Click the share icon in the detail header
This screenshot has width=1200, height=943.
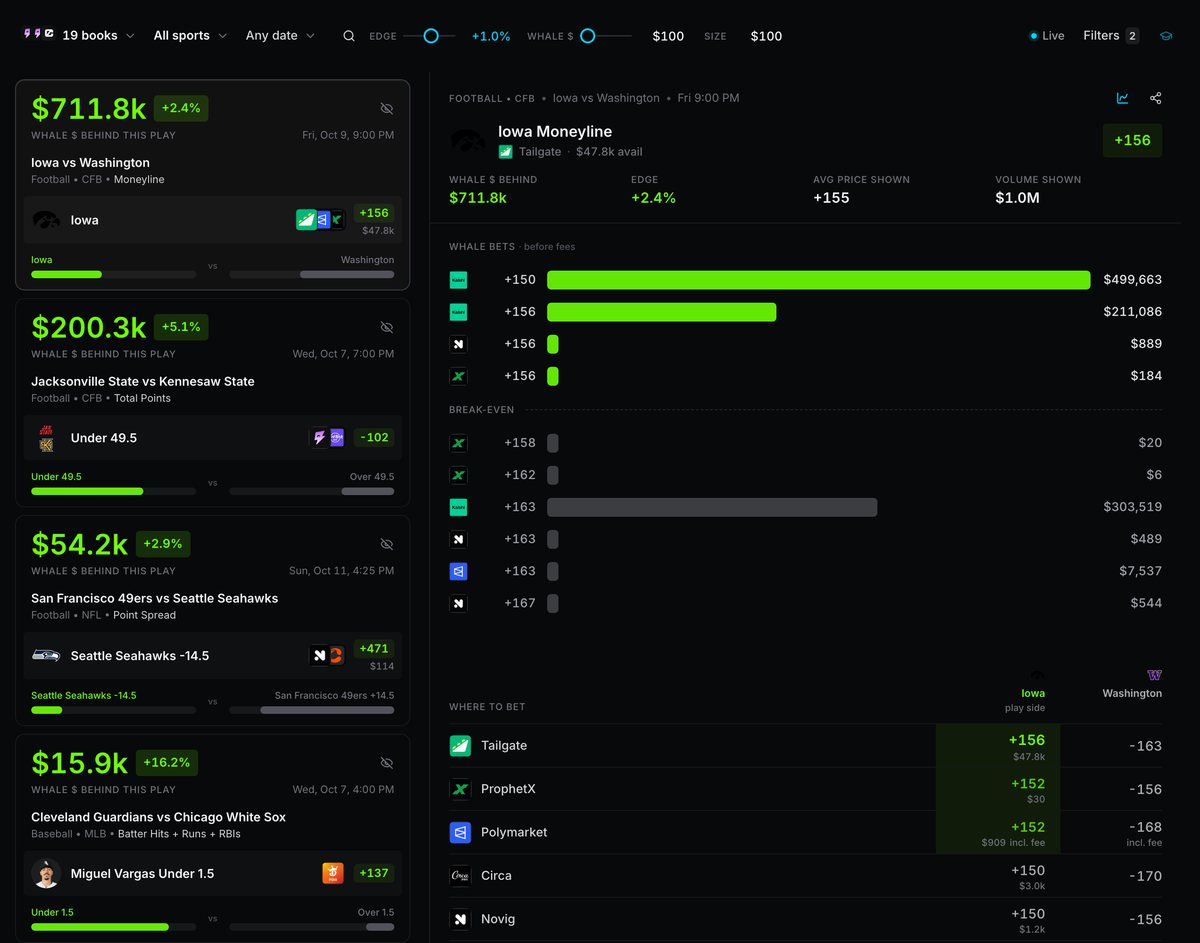pos(1156,98)
